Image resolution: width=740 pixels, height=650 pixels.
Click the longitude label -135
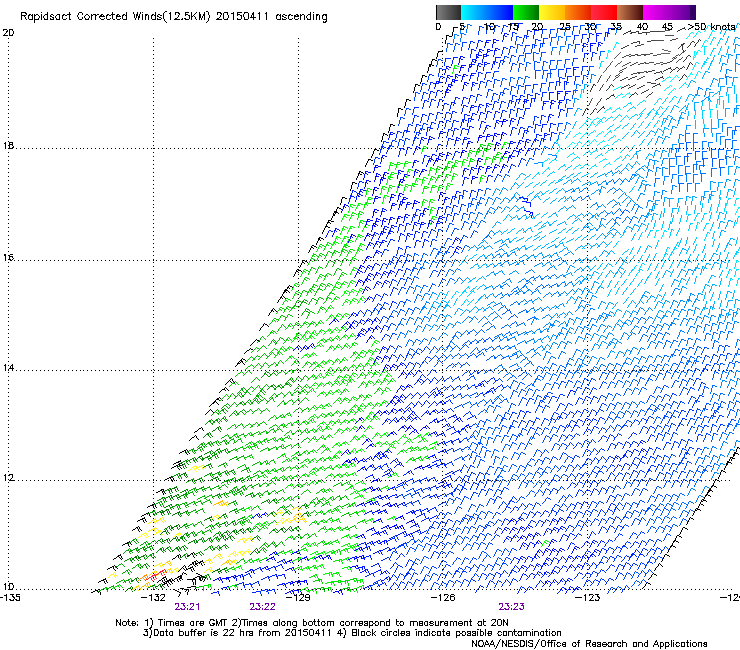tap(10, 597)
